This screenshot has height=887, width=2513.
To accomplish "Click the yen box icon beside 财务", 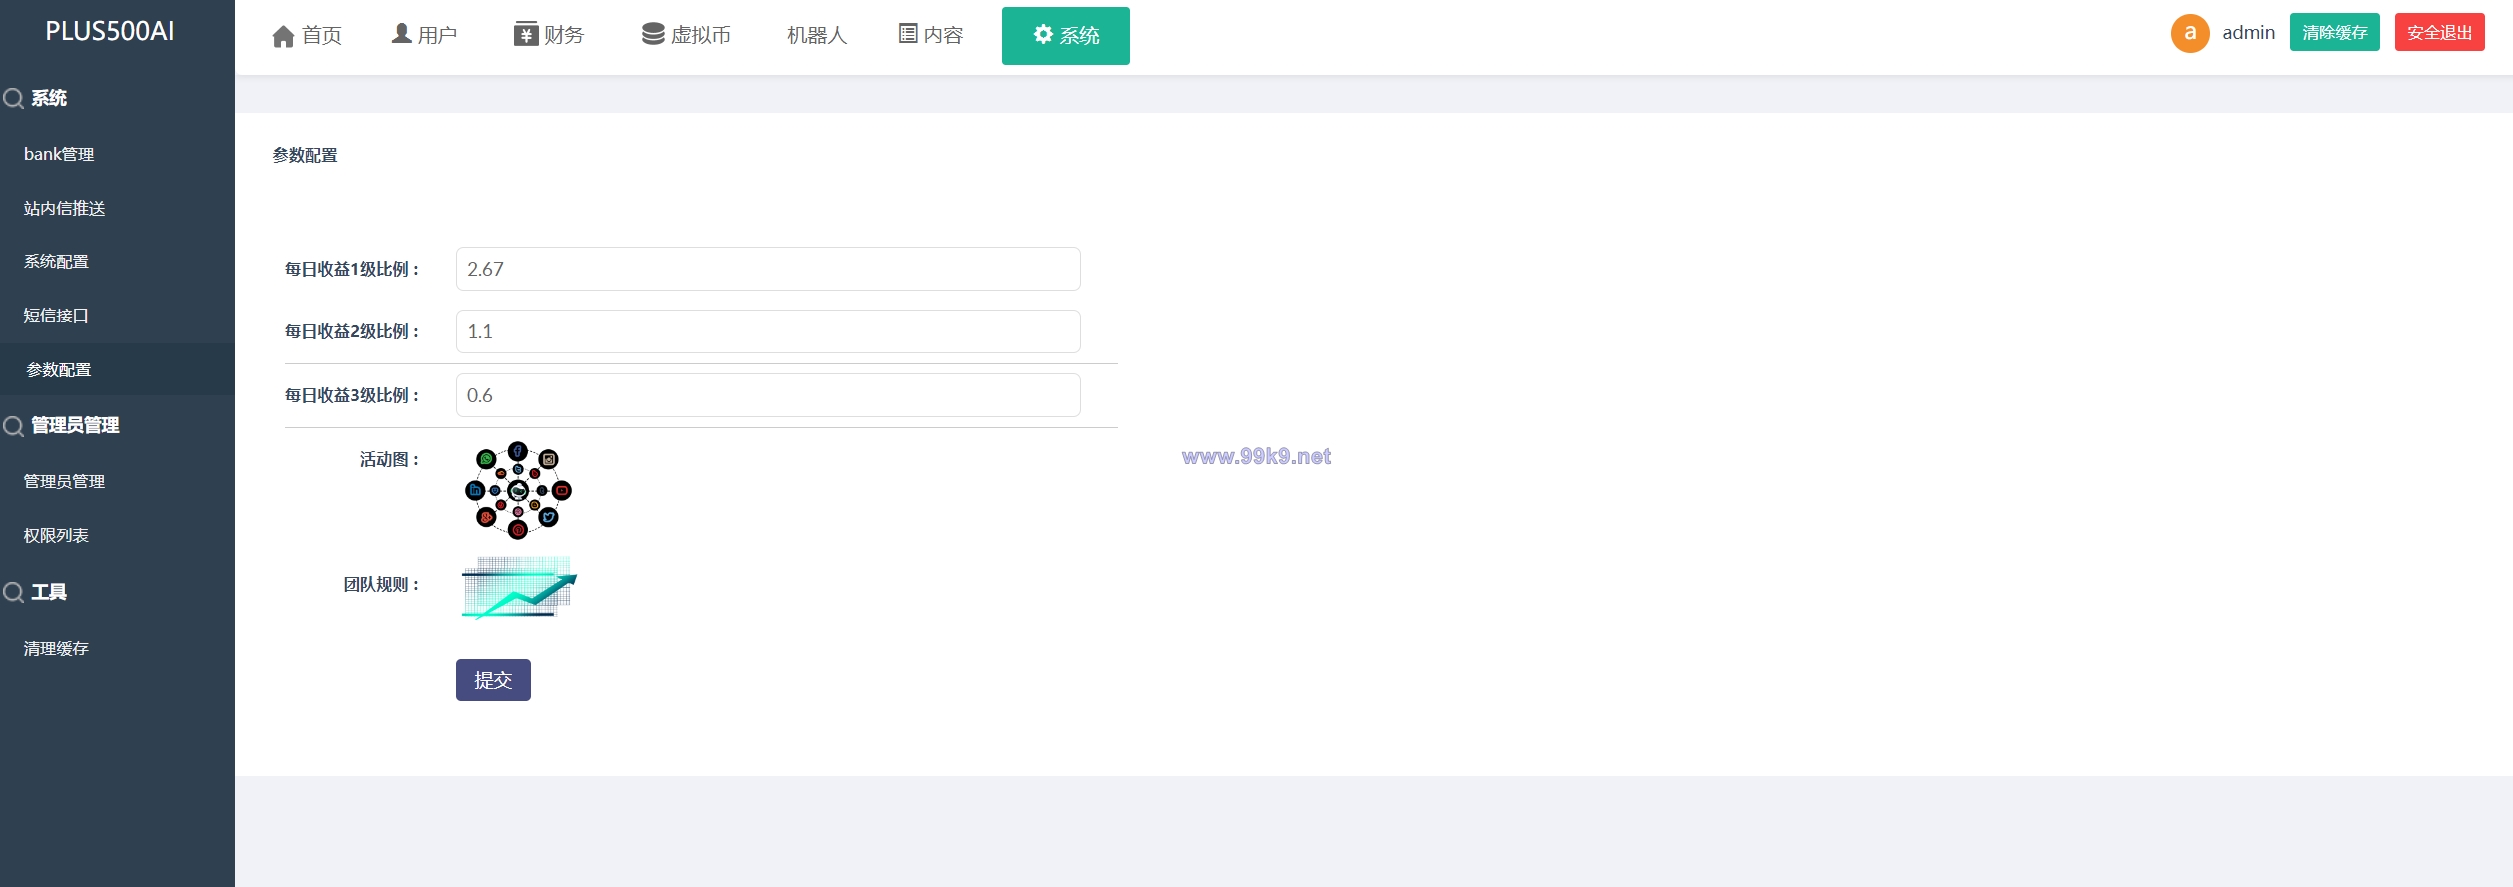I will (x=526, y=35).
